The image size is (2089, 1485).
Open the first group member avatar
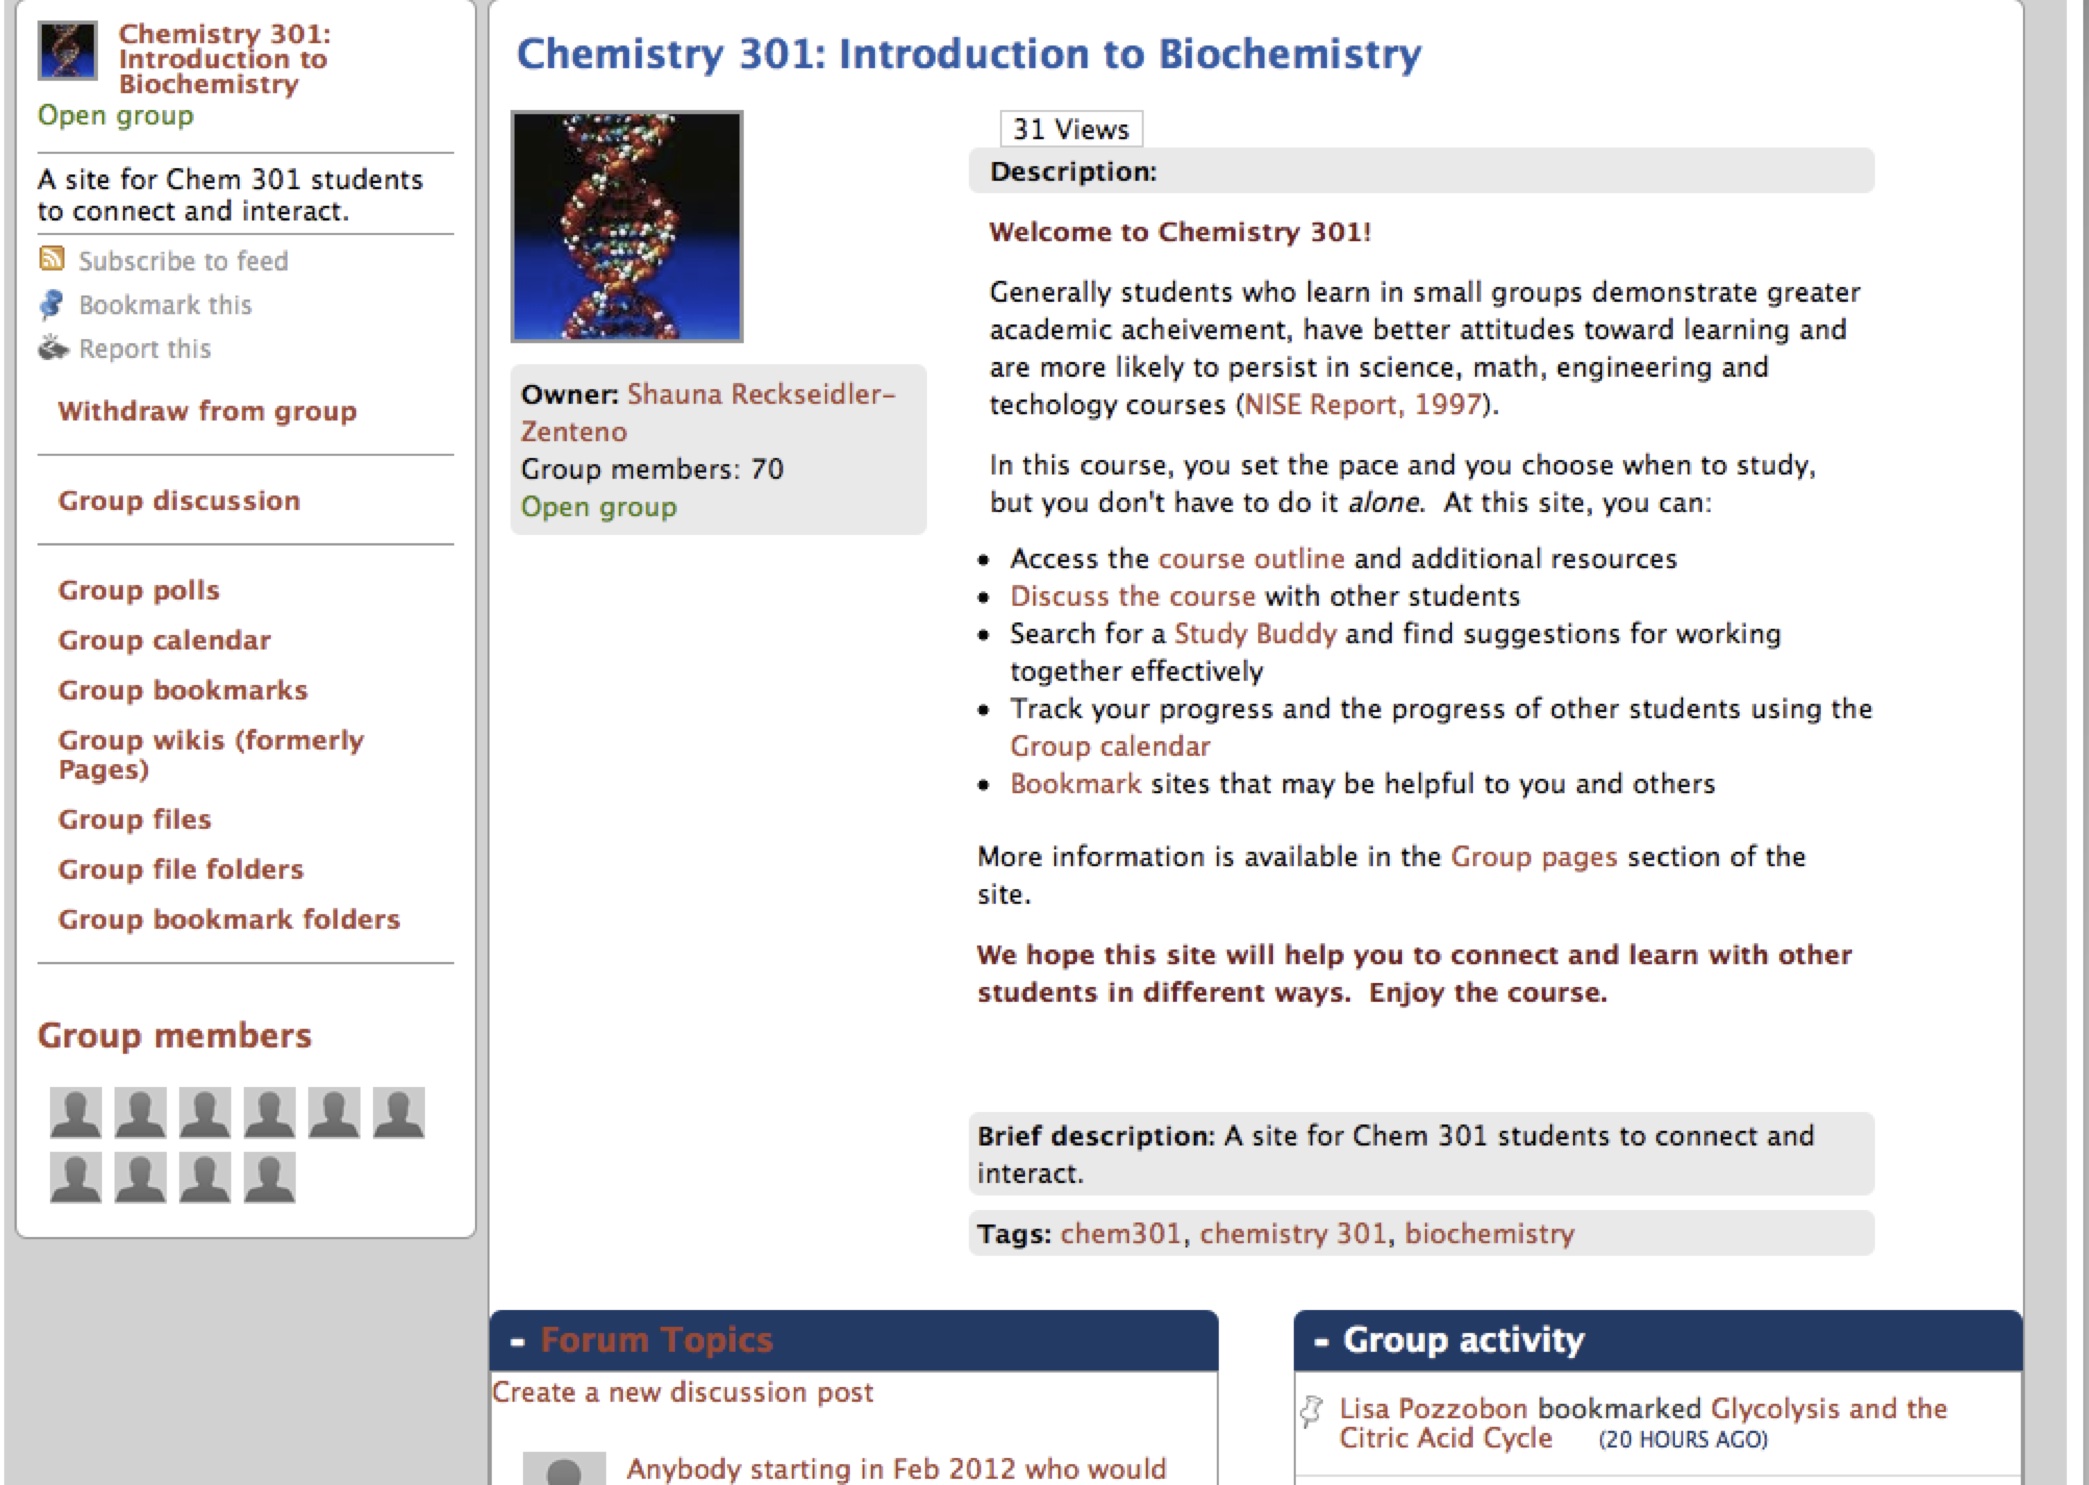[76, 1112]
